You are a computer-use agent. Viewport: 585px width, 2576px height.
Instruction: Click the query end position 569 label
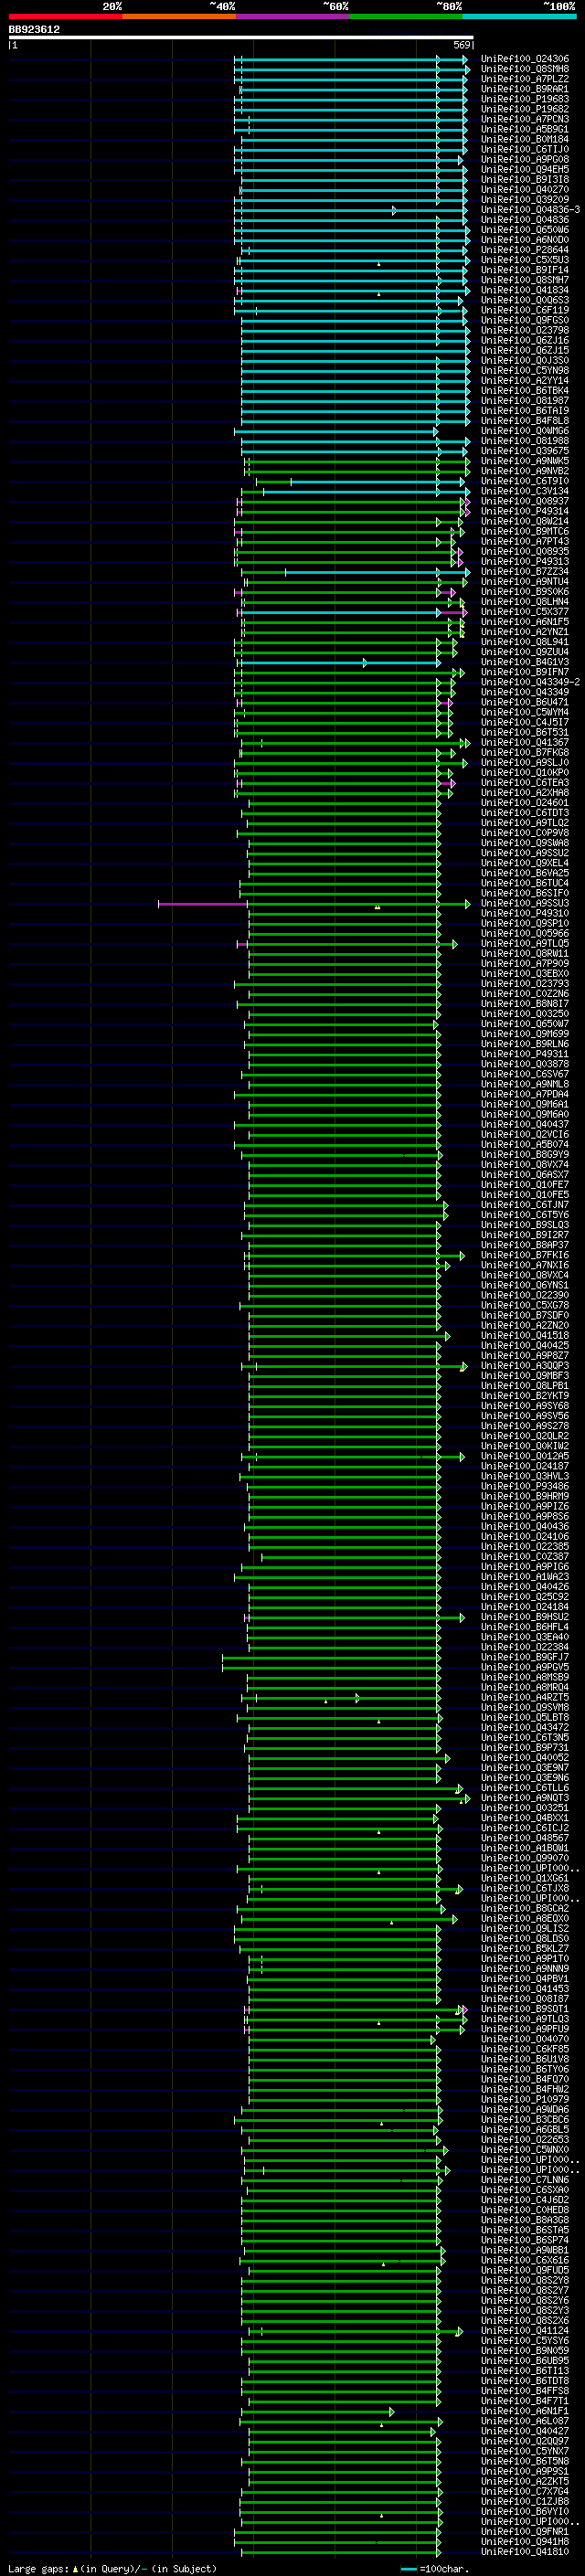(x=462, y=45)
